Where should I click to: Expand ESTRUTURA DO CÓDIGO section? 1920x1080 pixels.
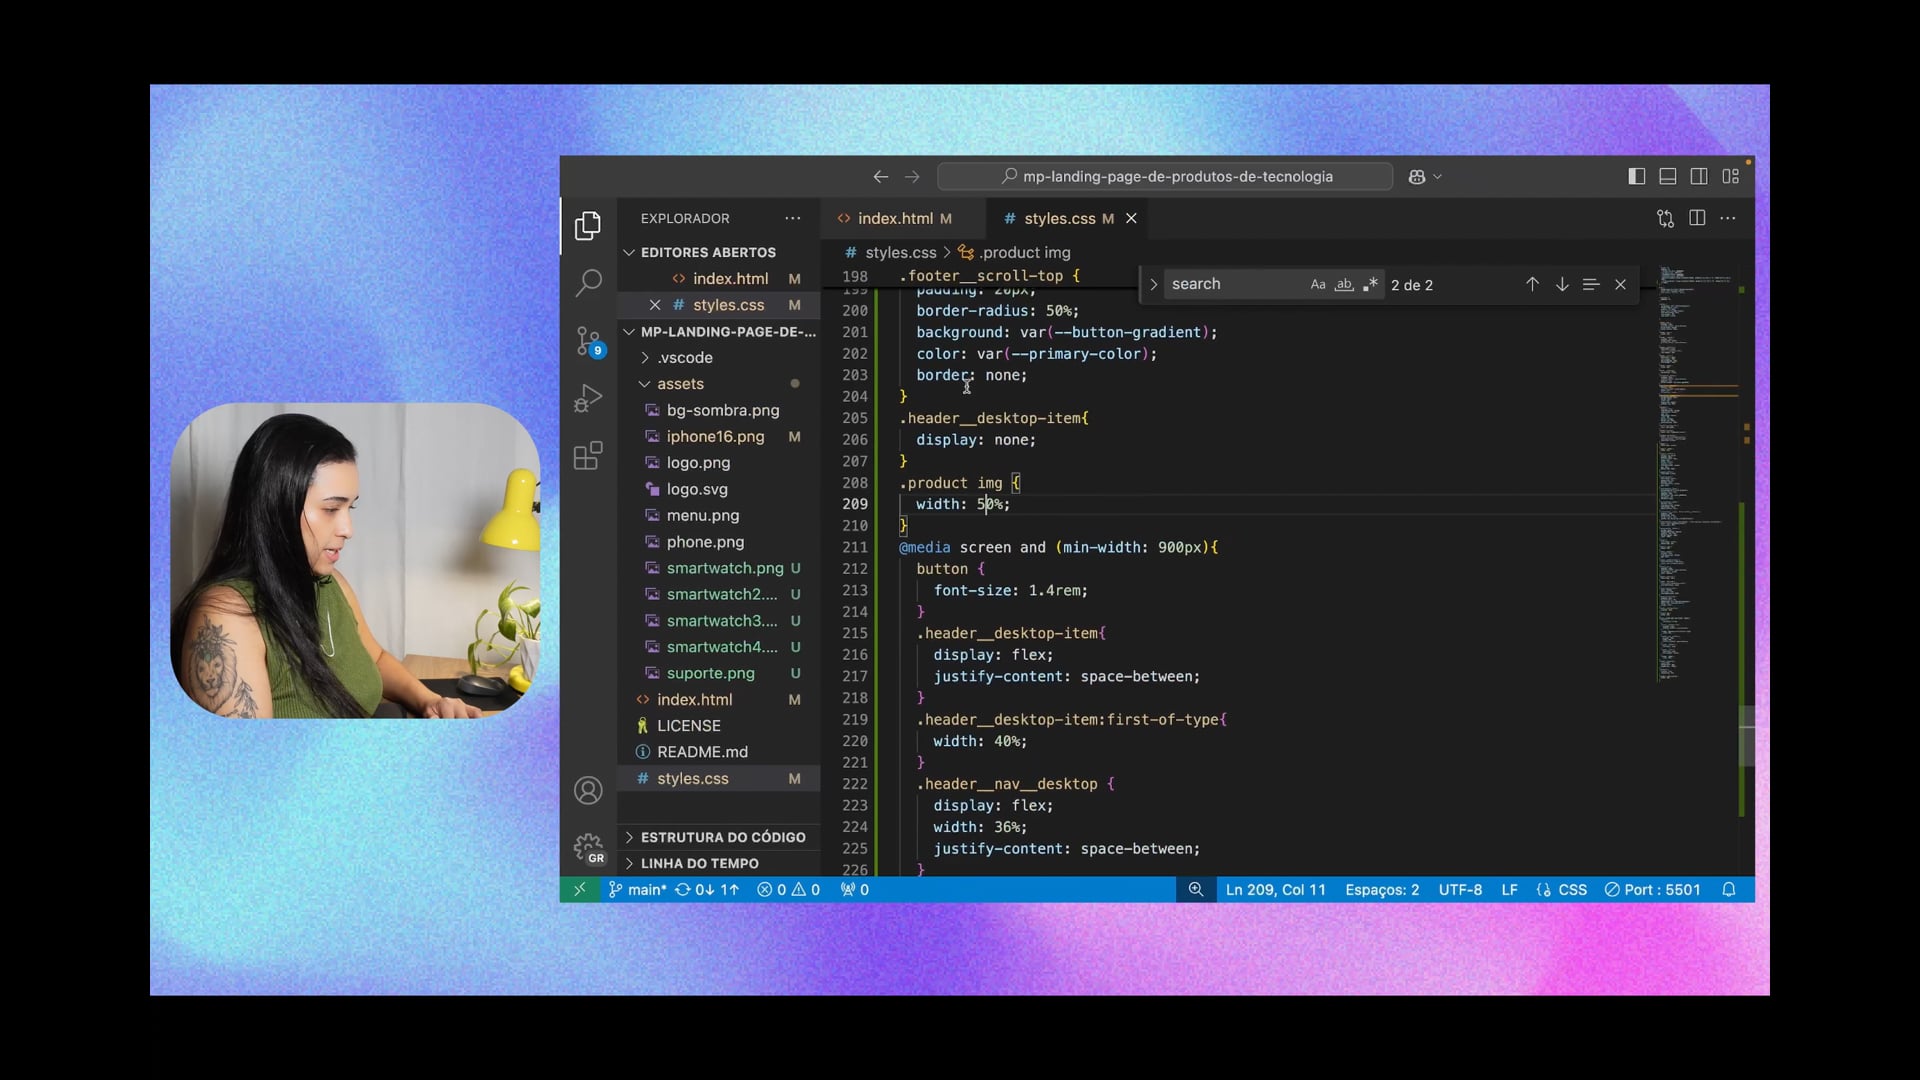coord(722,837)
